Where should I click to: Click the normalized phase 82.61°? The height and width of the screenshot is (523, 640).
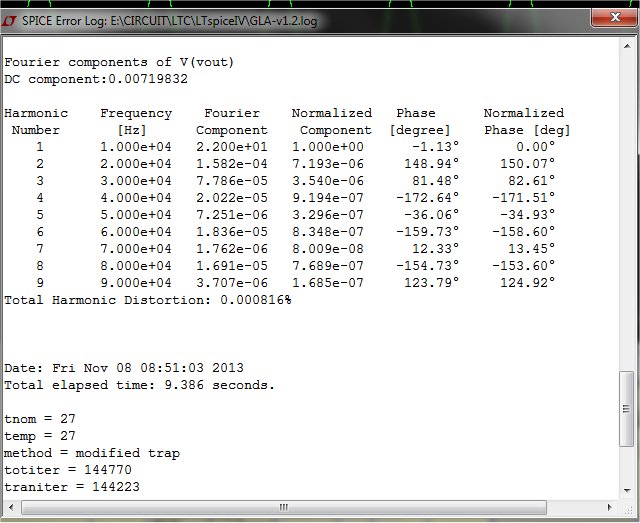pos(532,180)
